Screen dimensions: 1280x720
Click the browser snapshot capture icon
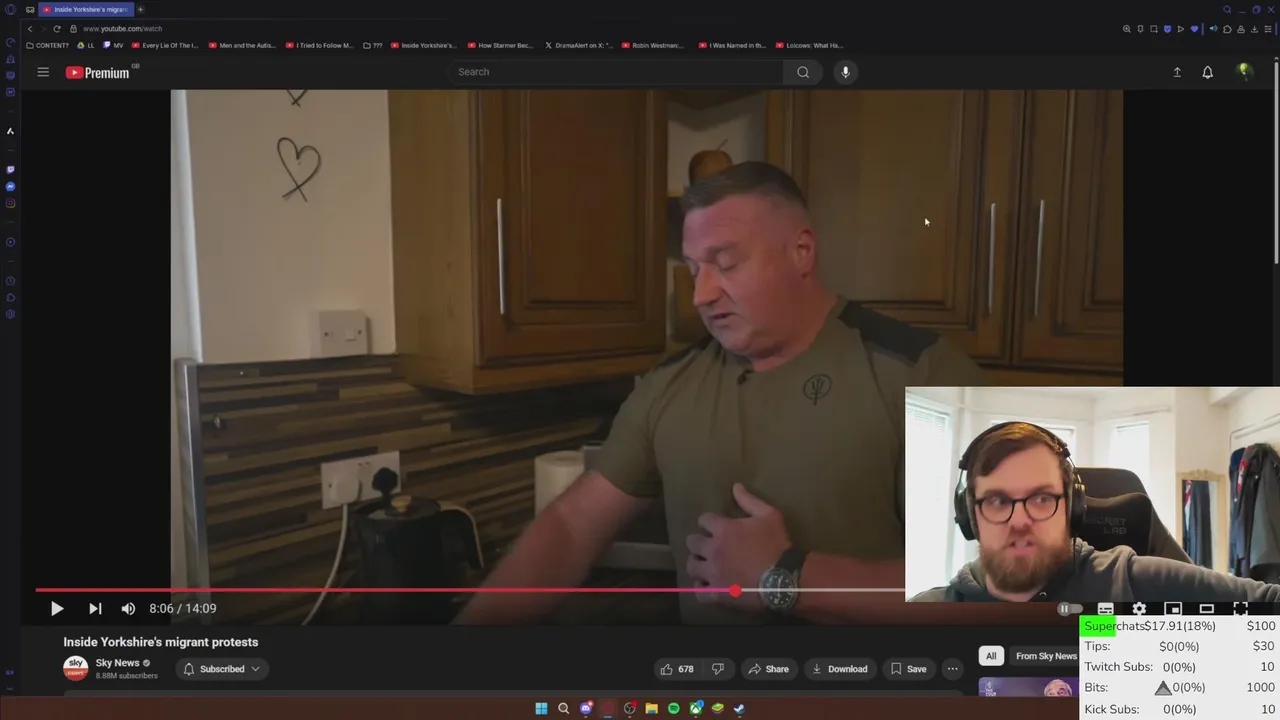coord(1154,29)
